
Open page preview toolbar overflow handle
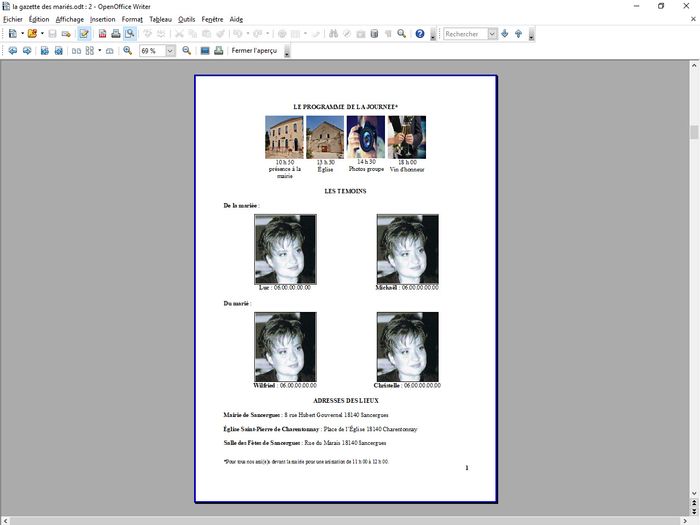(287, 51)
